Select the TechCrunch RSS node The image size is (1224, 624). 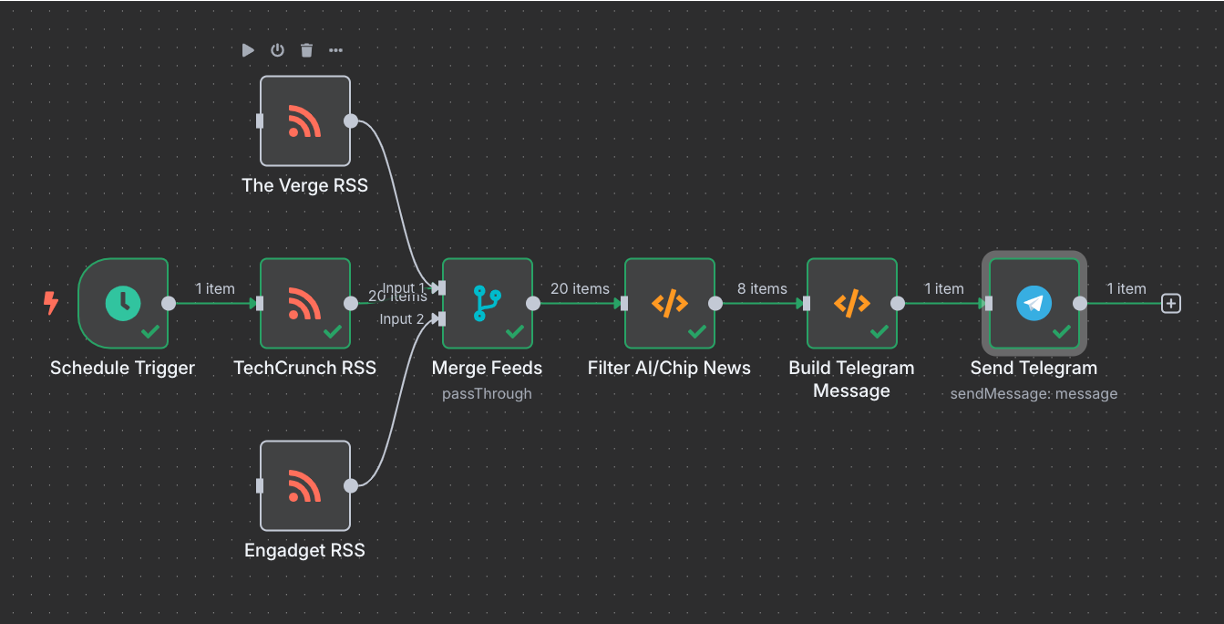click(x=305, y=303)
